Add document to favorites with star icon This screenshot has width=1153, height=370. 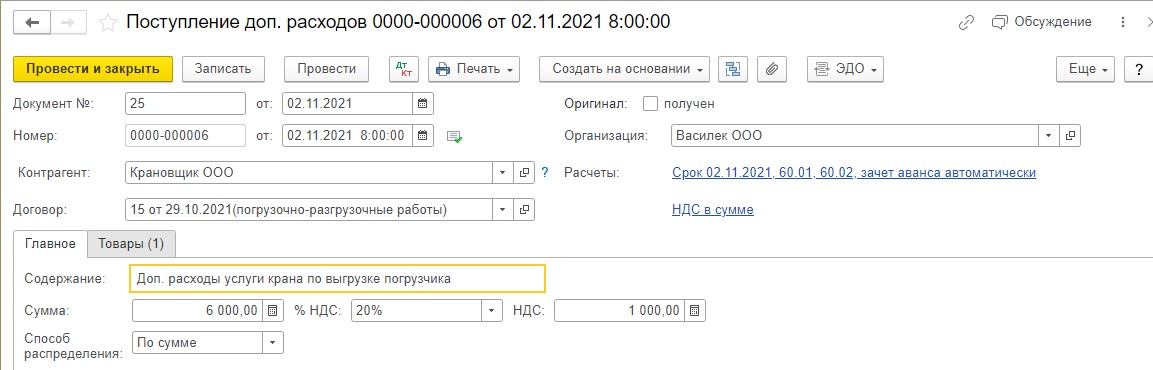coord(108,23)
